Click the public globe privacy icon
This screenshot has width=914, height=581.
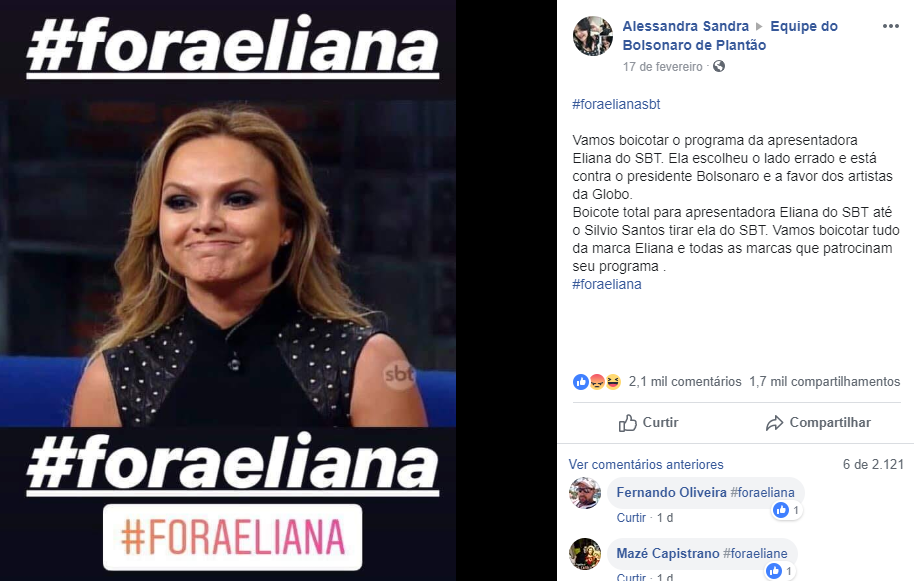pyautogui.click(x=719, y=66)
